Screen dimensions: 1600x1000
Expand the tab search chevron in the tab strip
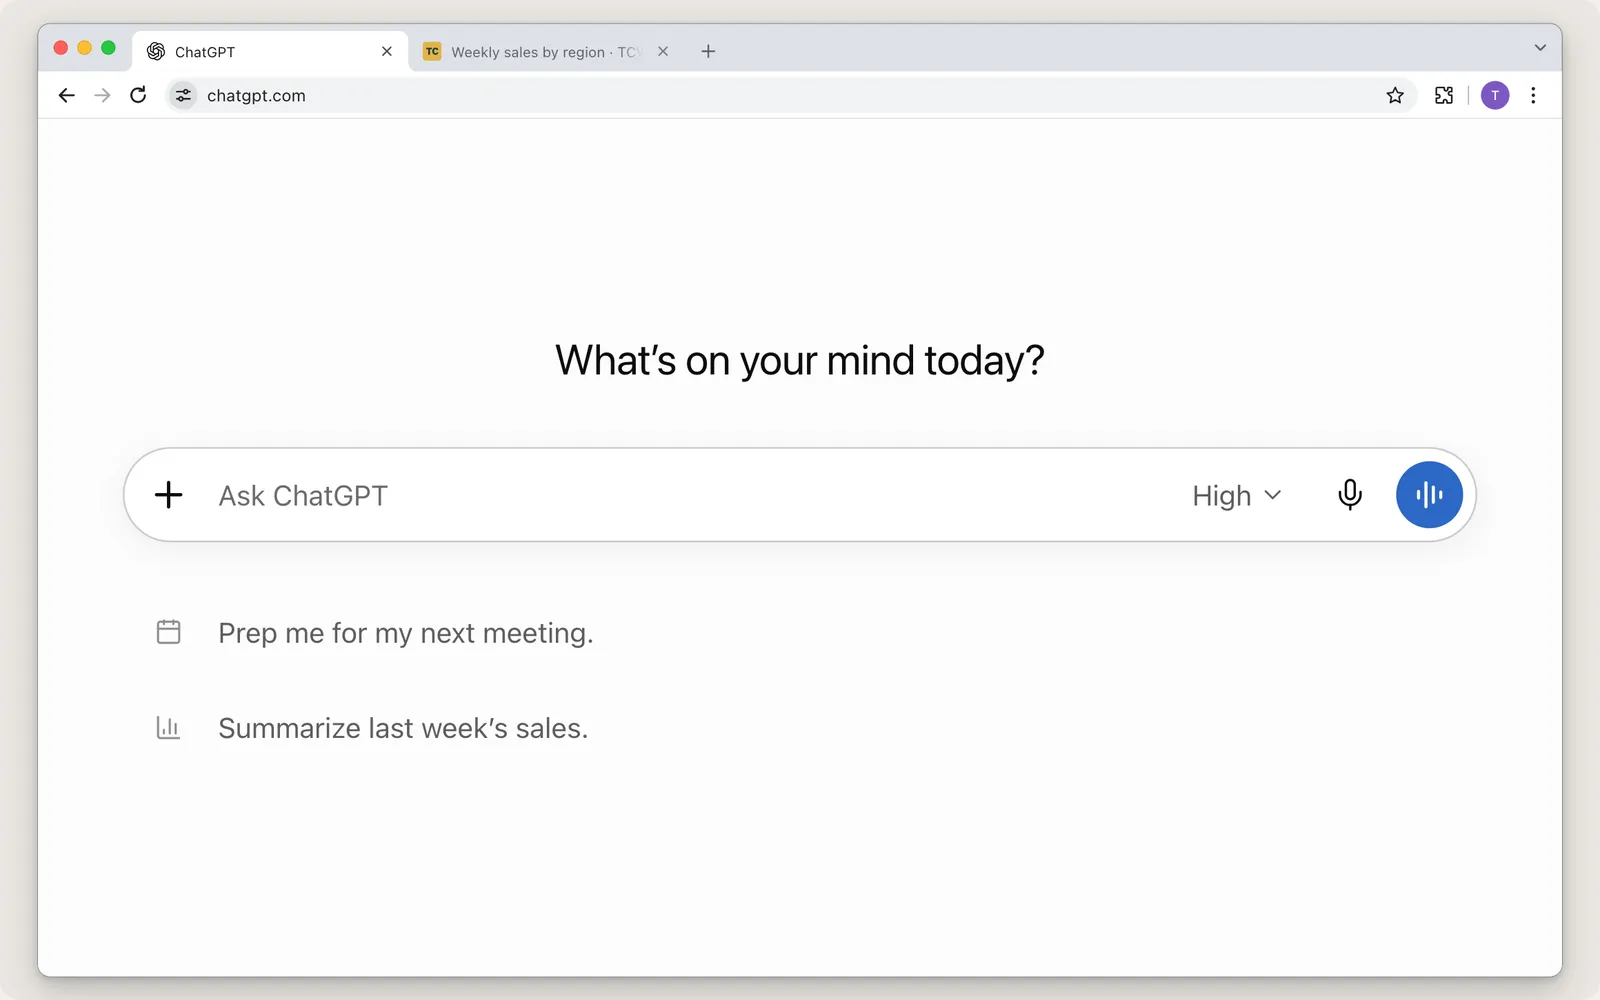pyautogui.click(x=1540, y=48)
